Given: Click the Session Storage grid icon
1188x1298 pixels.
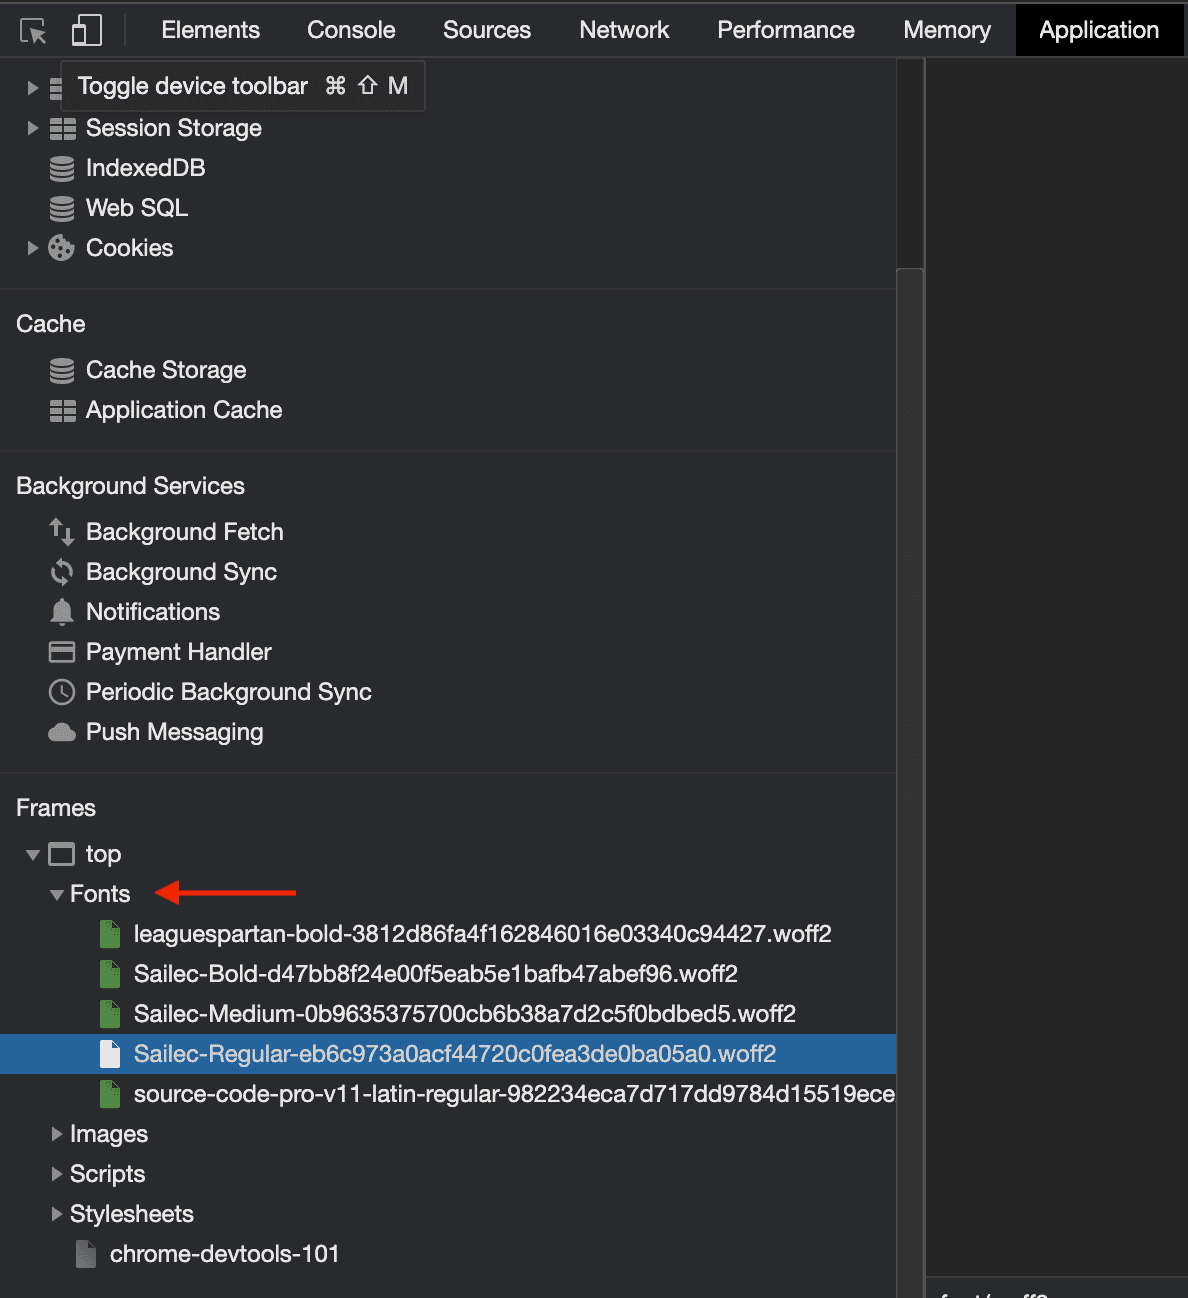Looking at the screenshot, I should pos(62,128).
